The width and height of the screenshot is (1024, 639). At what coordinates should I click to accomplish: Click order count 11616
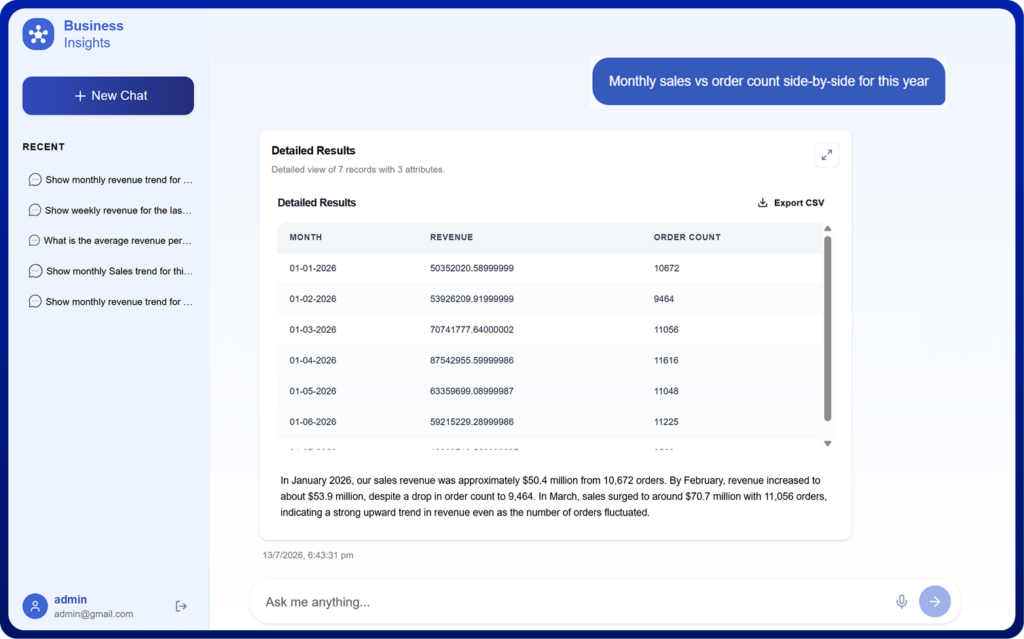pyautogui.click(x=666, y=360)
